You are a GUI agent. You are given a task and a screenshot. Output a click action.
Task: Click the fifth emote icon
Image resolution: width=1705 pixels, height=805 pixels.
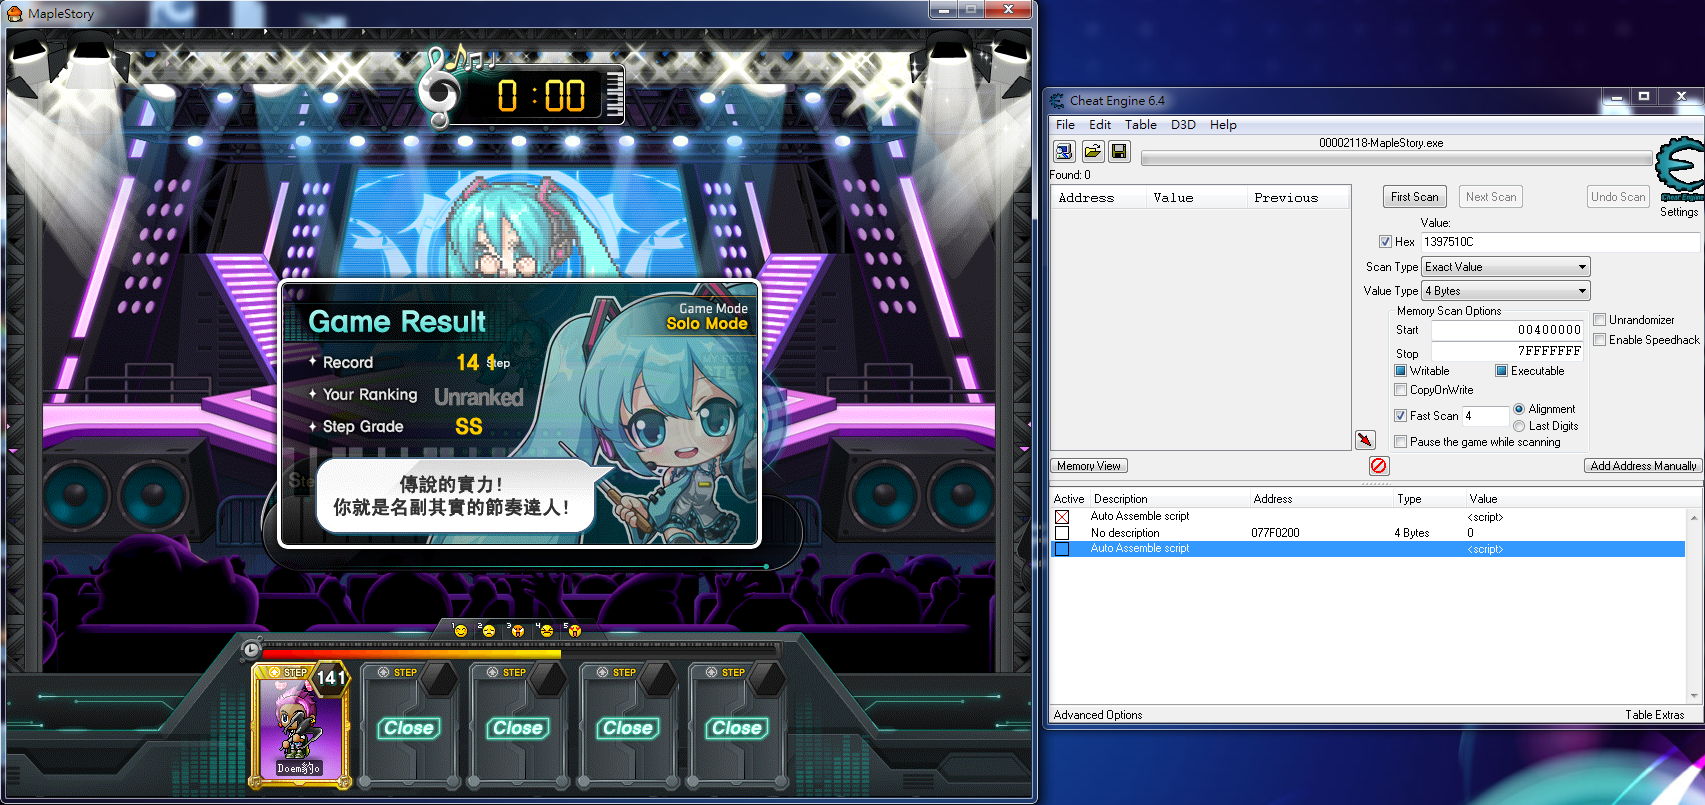coord(574,630)
